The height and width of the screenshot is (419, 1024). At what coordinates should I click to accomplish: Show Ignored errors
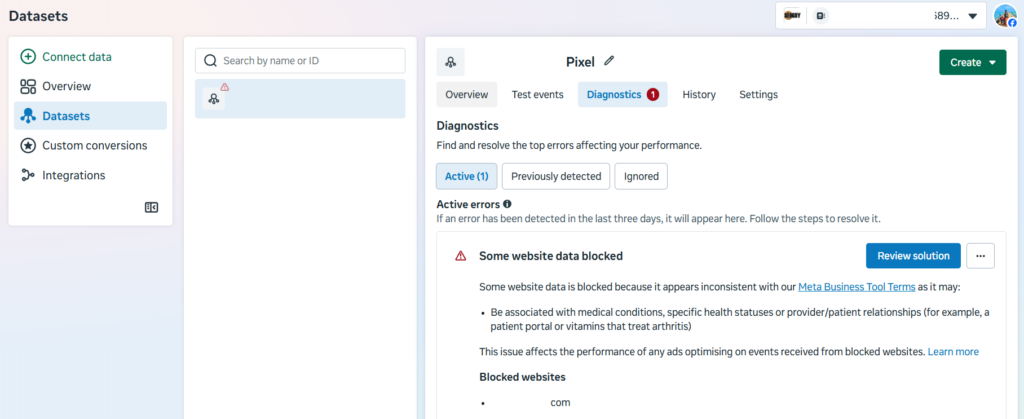click(641, 176)
